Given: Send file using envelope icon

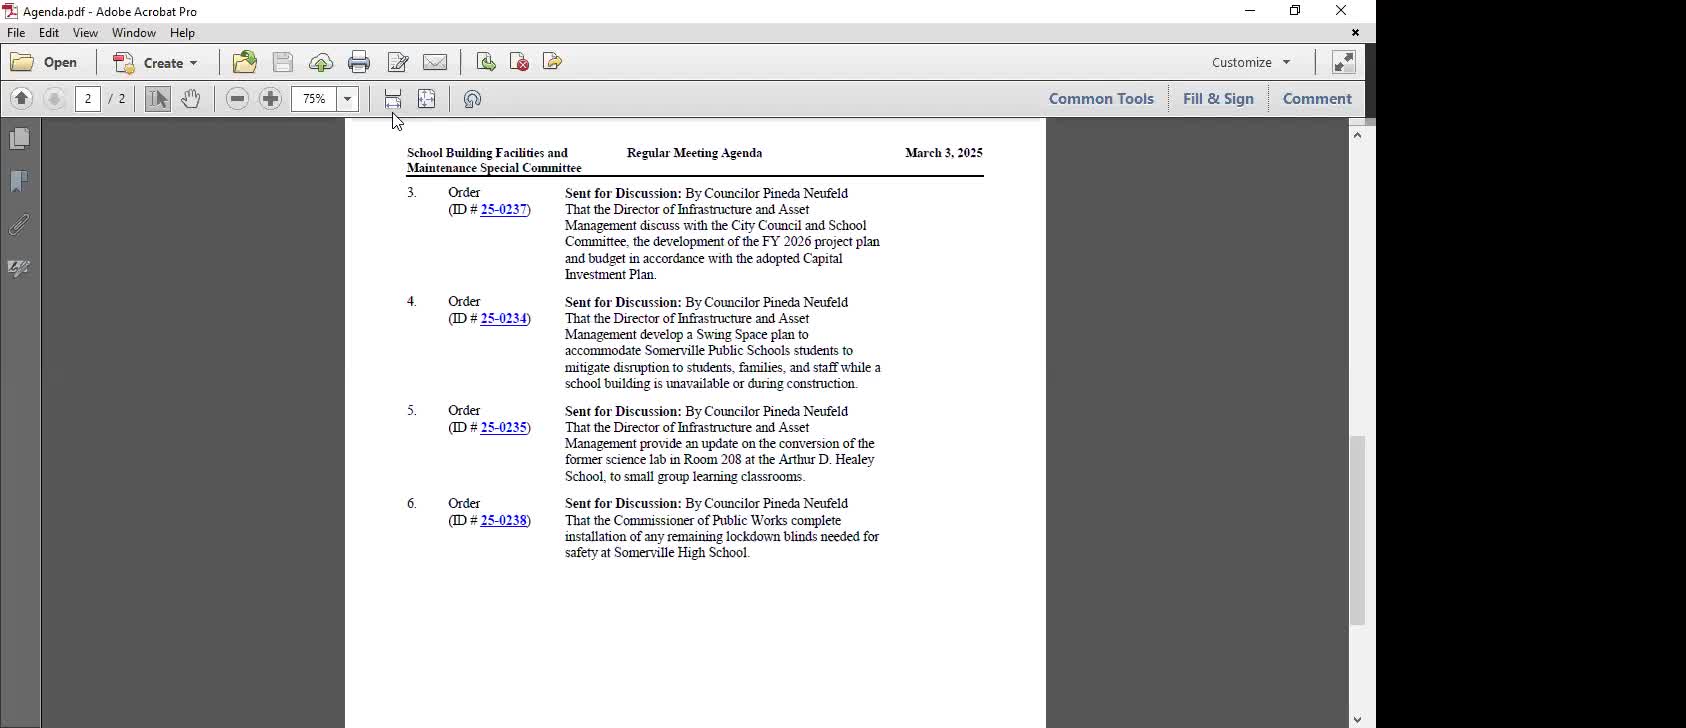Looking at the screenshot, I should [435, 62].
